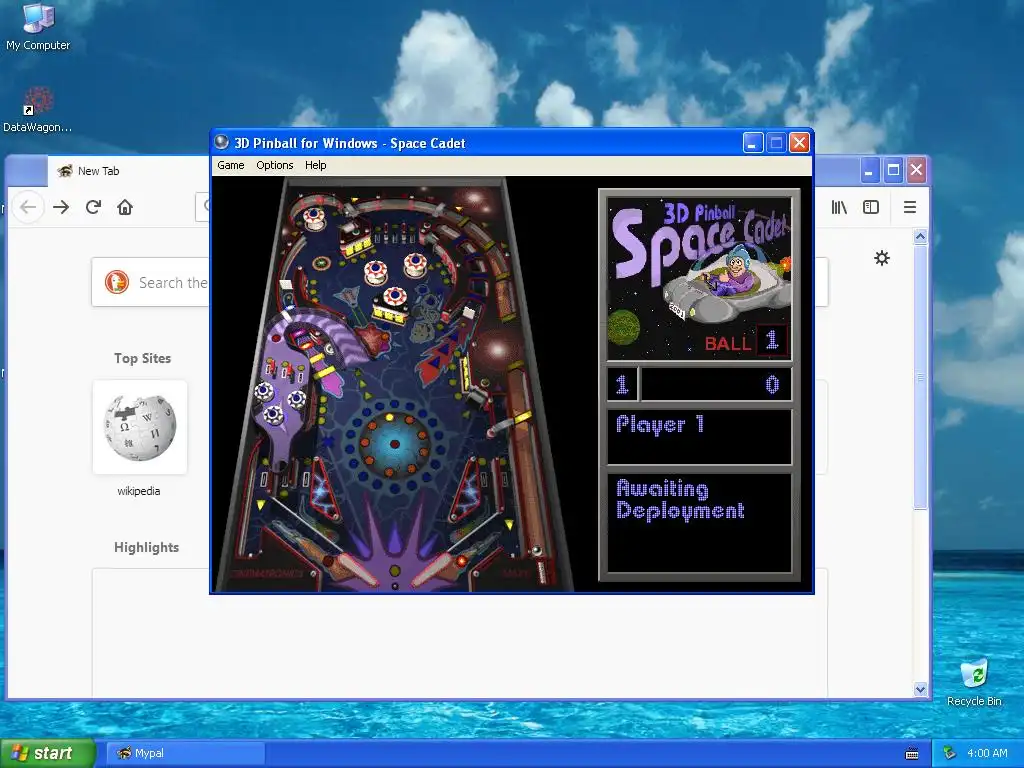Toggle the browser sidebar icon

click(x=871, y=207)
